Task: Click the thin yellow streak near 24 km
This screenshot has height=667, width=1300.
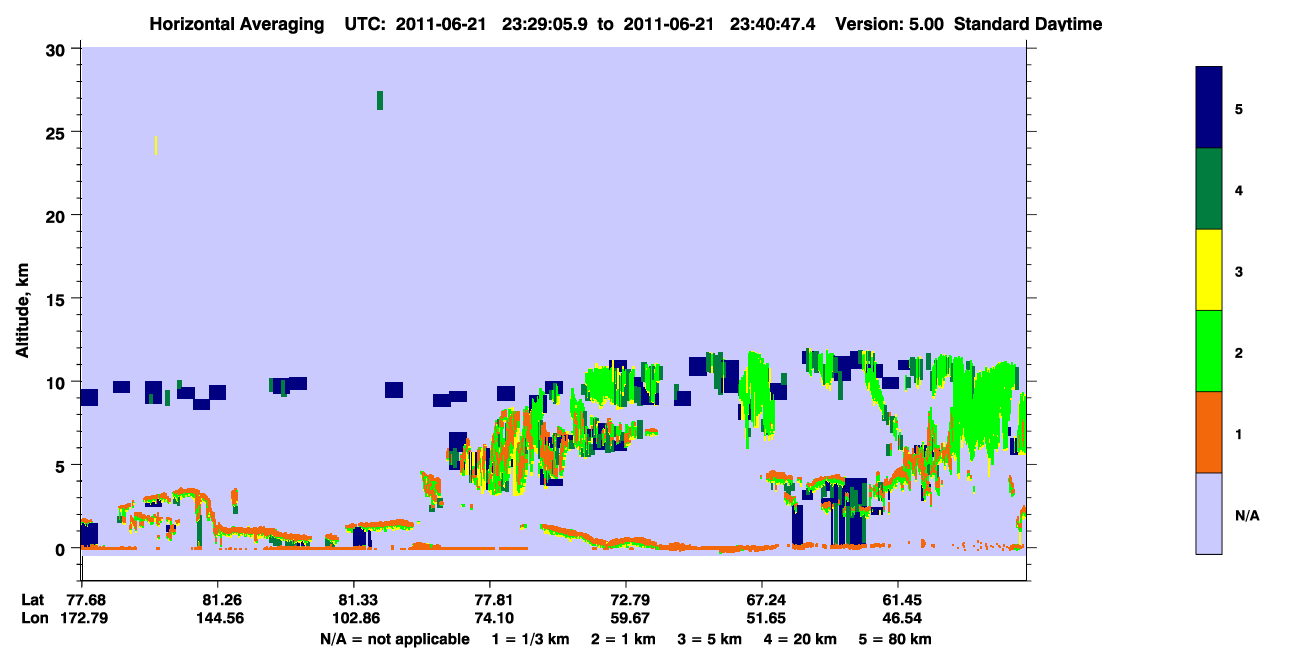Action: (156, 145)
